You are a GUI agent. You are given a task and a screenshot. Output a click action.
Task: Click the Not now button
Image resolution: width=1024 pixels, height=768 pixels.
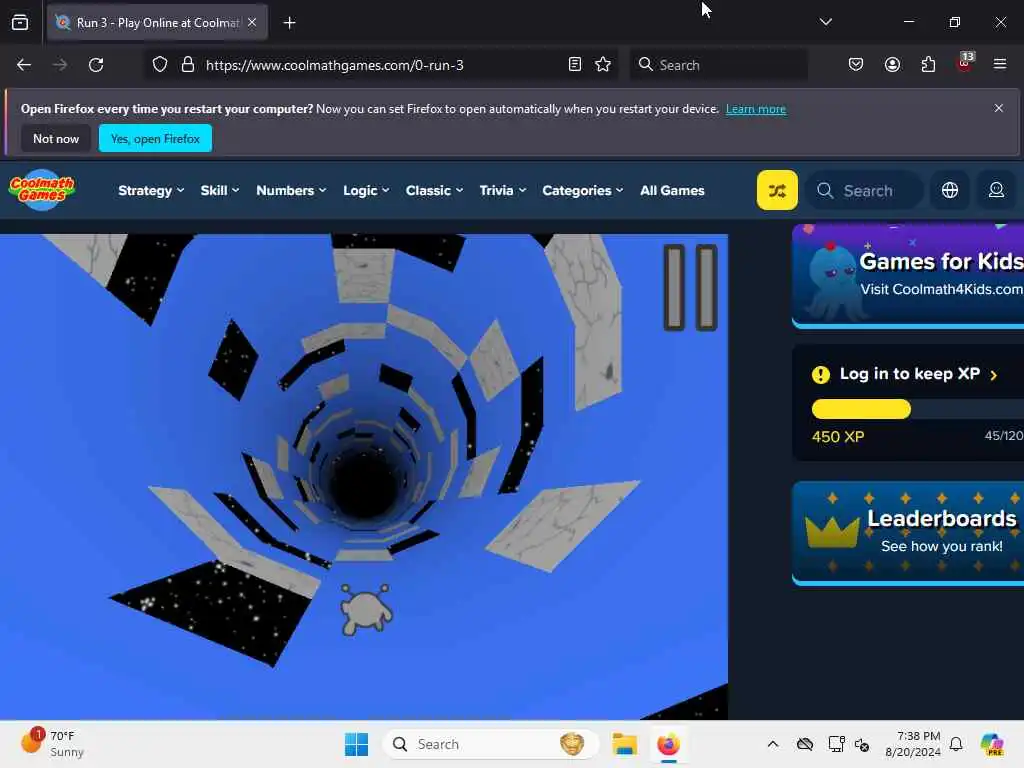(56, 138)
